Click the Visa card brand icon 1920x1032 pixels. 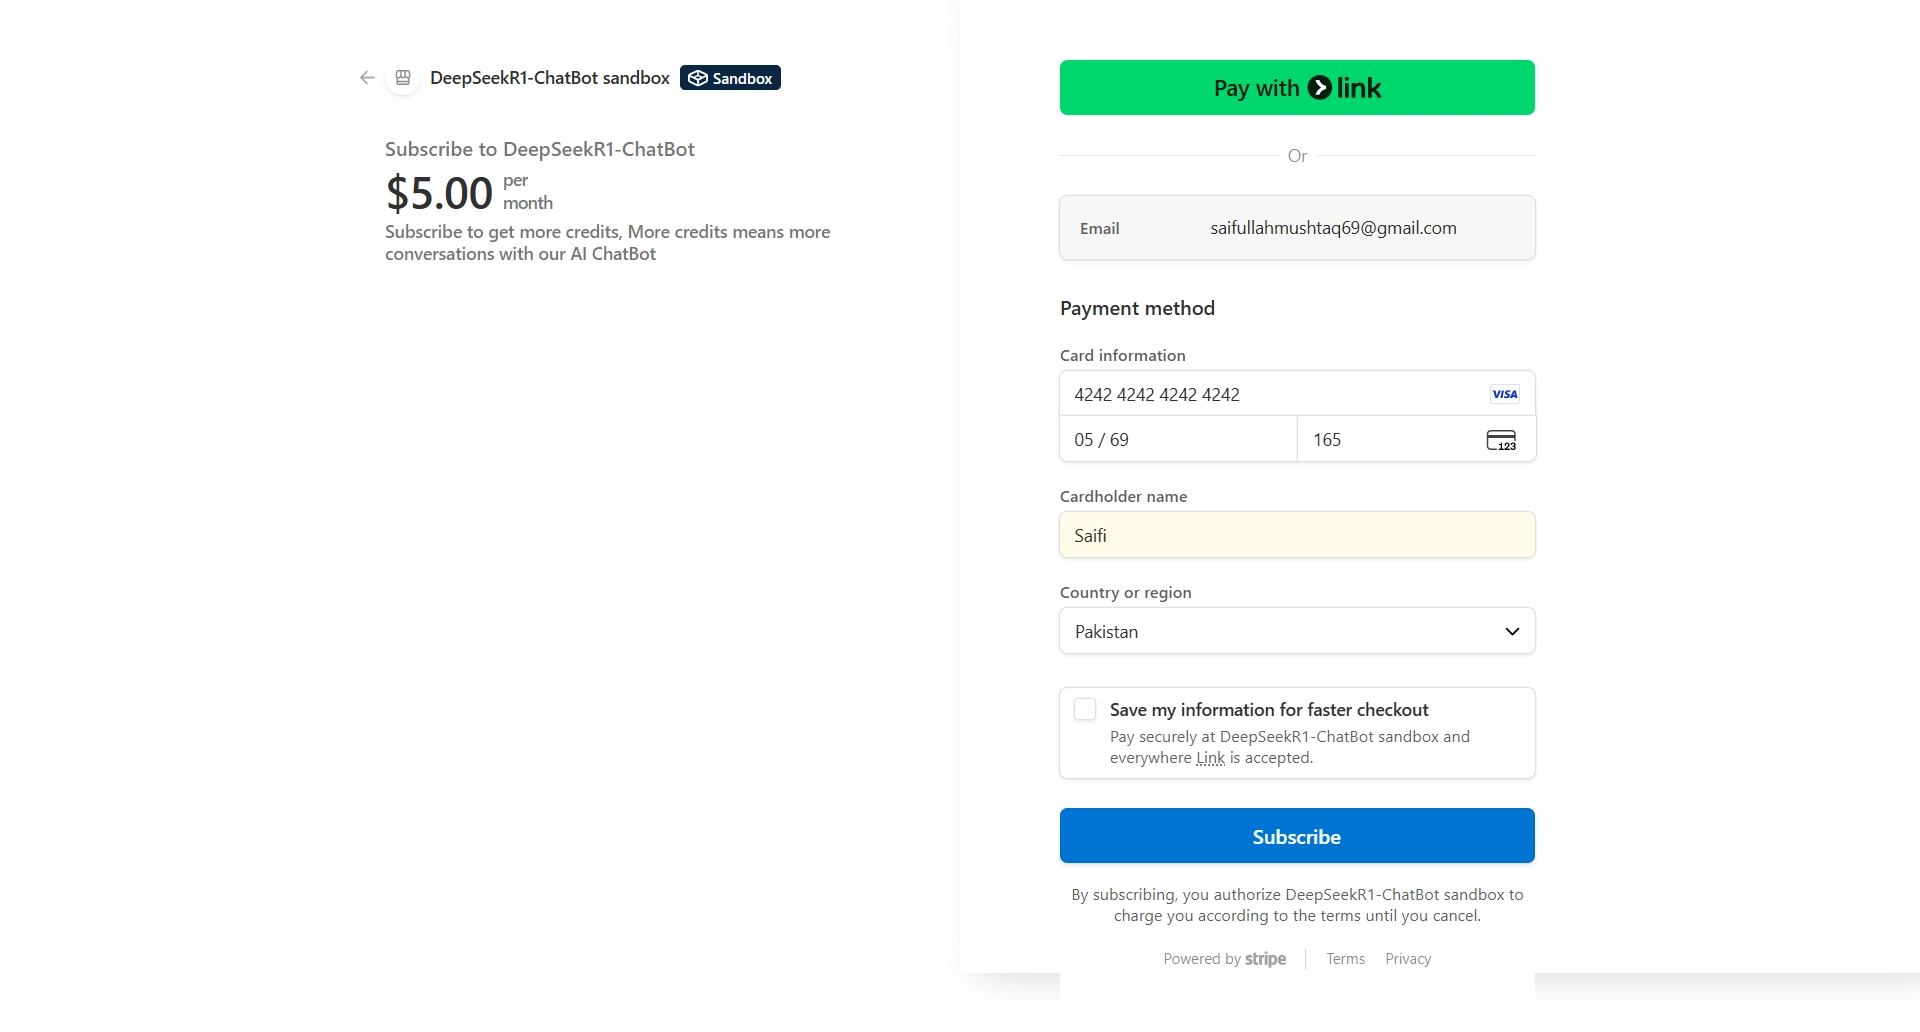coord(1504,394)
